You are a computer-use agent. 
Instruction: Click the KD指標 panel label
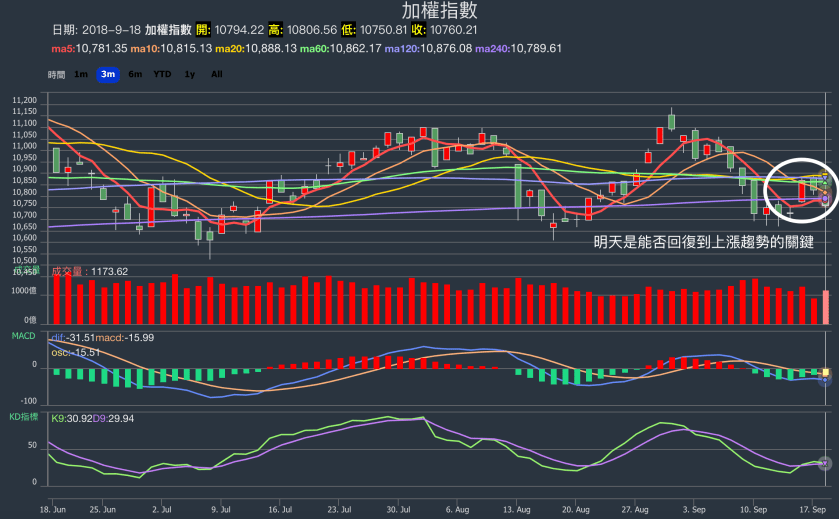pyautogui.click(x=23, y=415)
